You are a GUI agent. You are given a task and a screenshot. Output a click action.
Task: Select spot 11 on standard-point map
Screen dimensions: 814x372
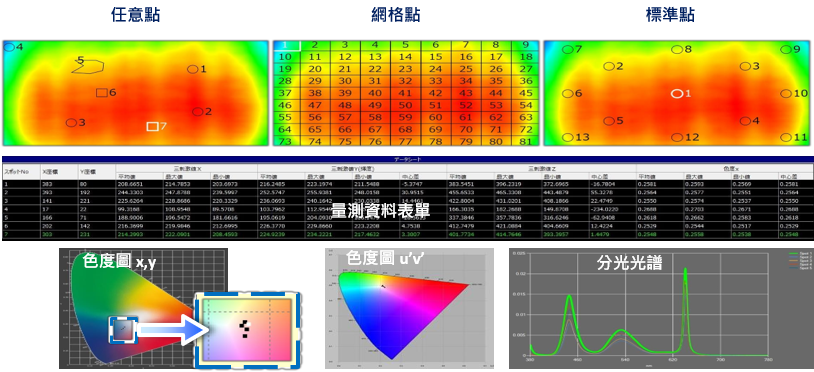pos(786,137)
